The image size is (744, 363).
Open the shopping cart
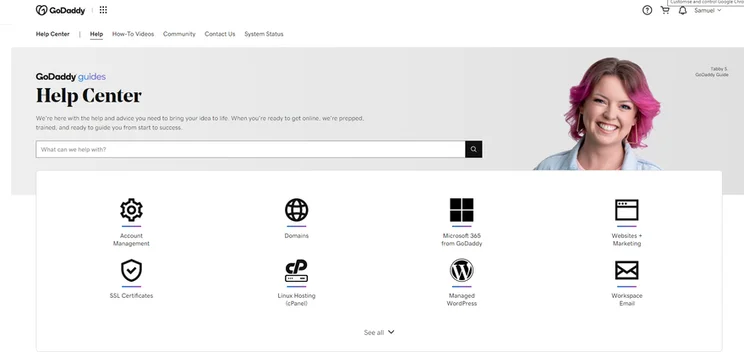tap(665, 10)
